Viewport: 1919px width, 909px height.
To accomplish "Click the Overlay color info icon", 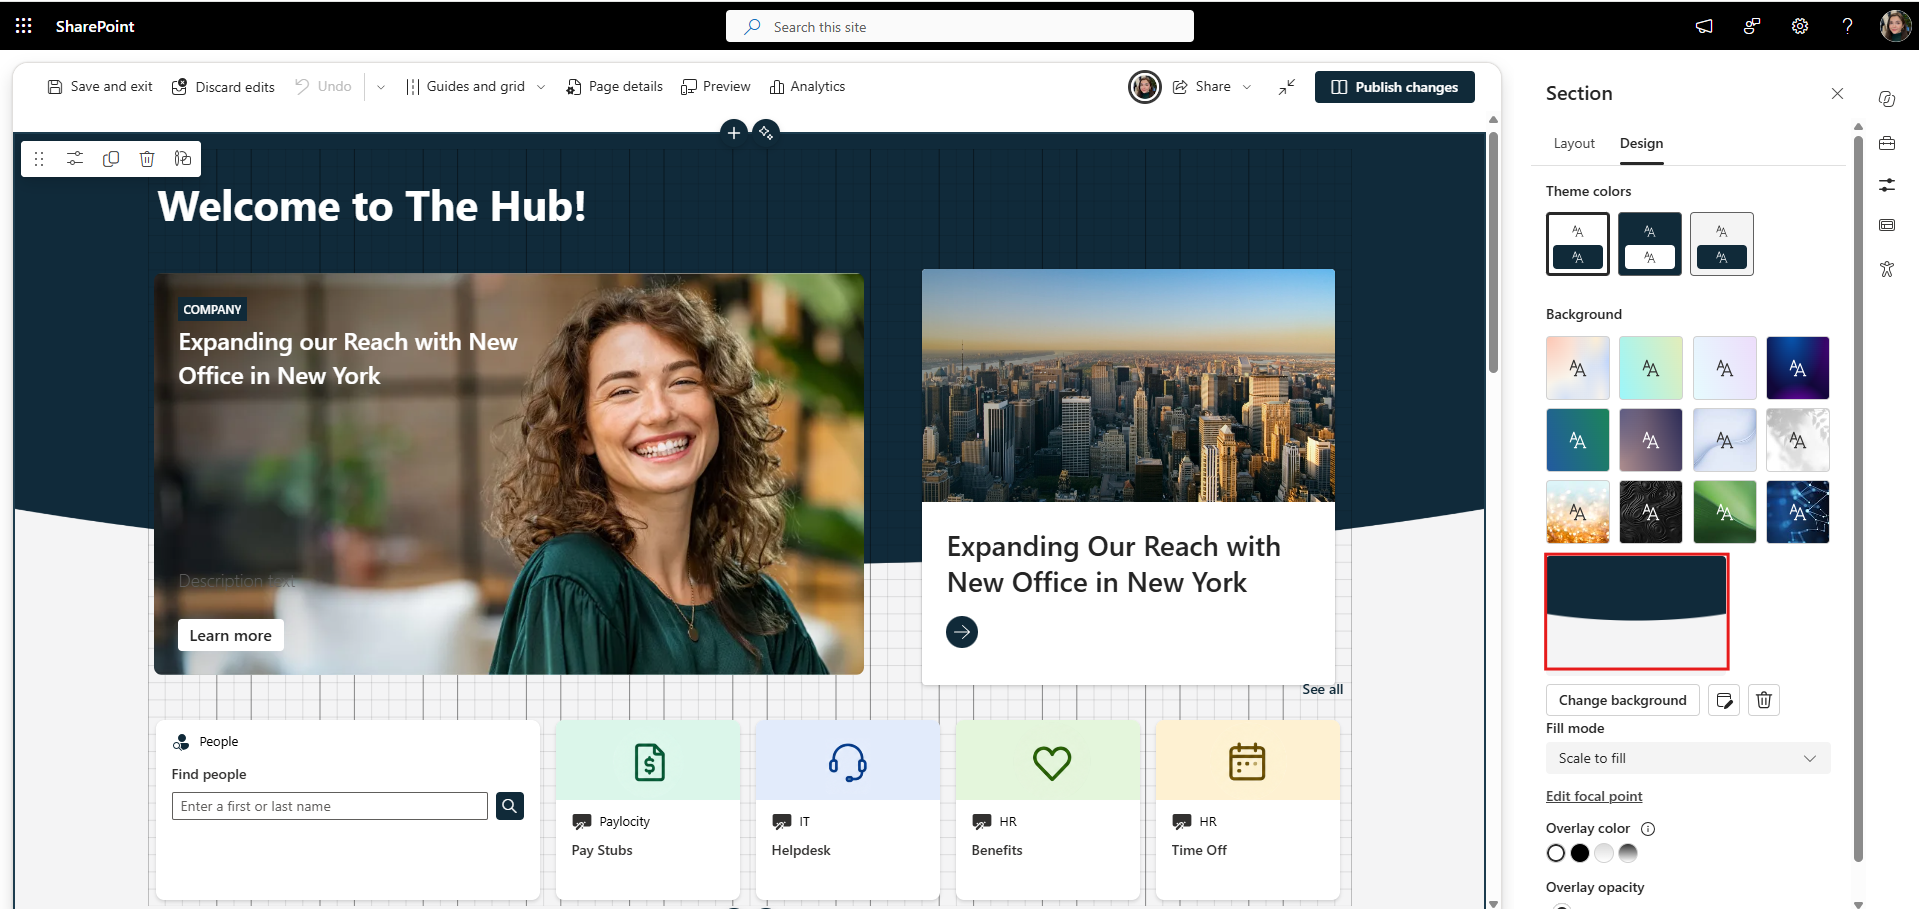I will 1648,828.
